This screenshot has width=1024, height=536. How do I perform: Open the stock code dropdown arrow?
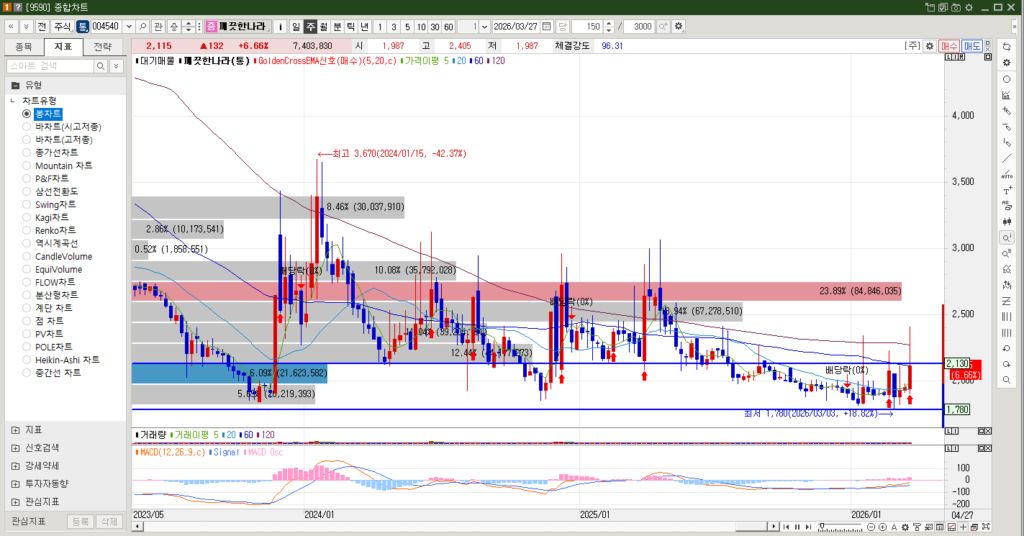tap(128, 26)
